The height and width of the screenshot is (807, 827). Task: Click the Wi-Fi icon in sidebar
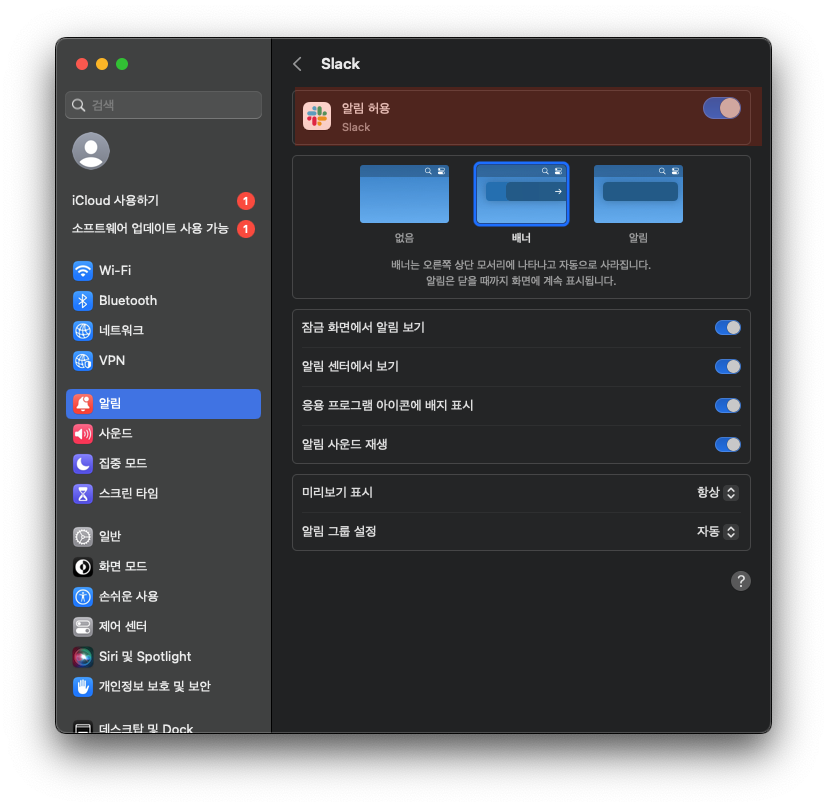coord(83,271)
